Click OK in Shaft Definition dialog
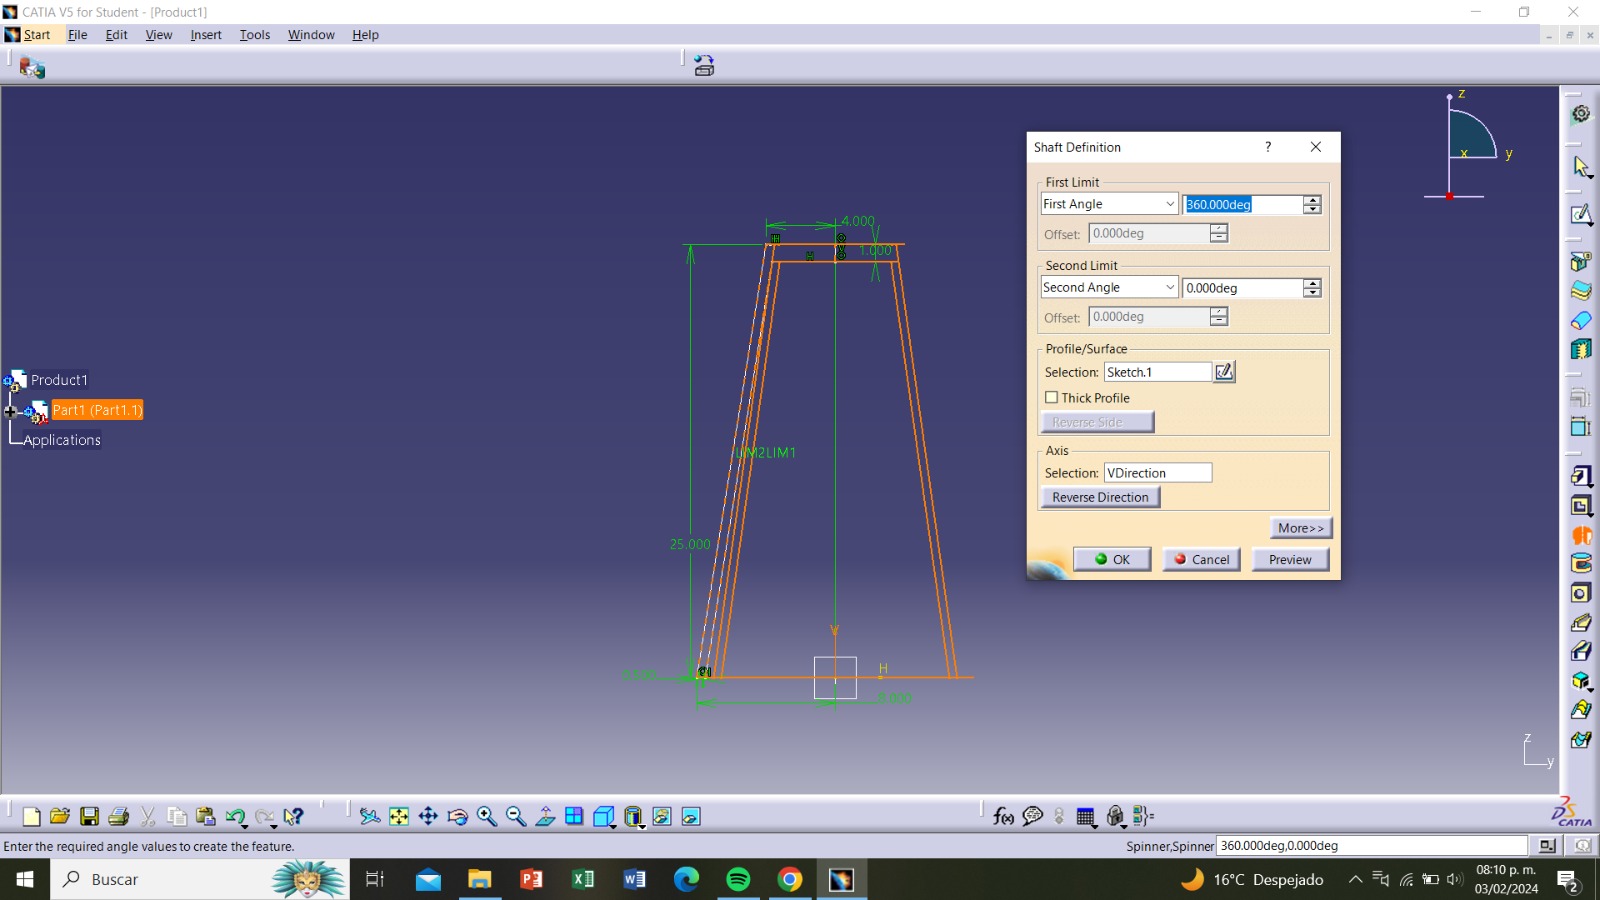 (1112, 560)
